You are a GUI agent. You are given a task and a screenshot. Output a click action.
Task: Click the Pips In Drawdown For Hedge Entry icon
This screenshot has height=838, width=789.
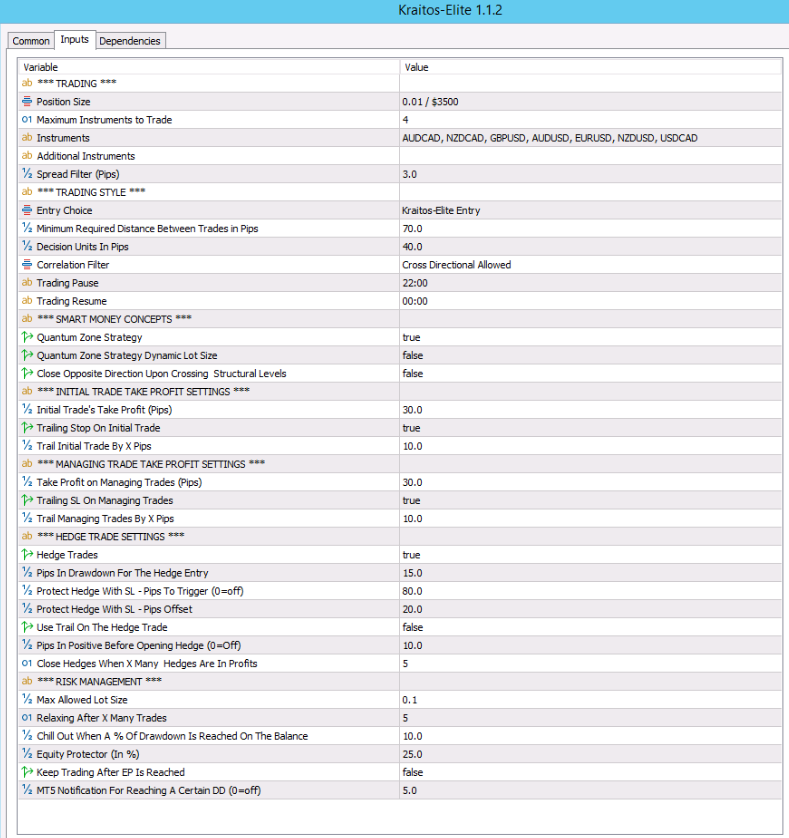[x=27, y=572]
